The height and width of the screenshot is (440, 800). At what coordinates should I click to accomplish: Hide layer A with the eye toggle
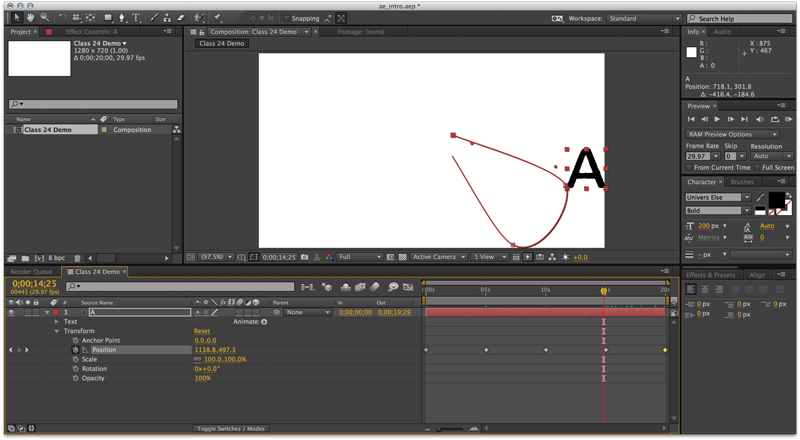(x=12, y=312)
